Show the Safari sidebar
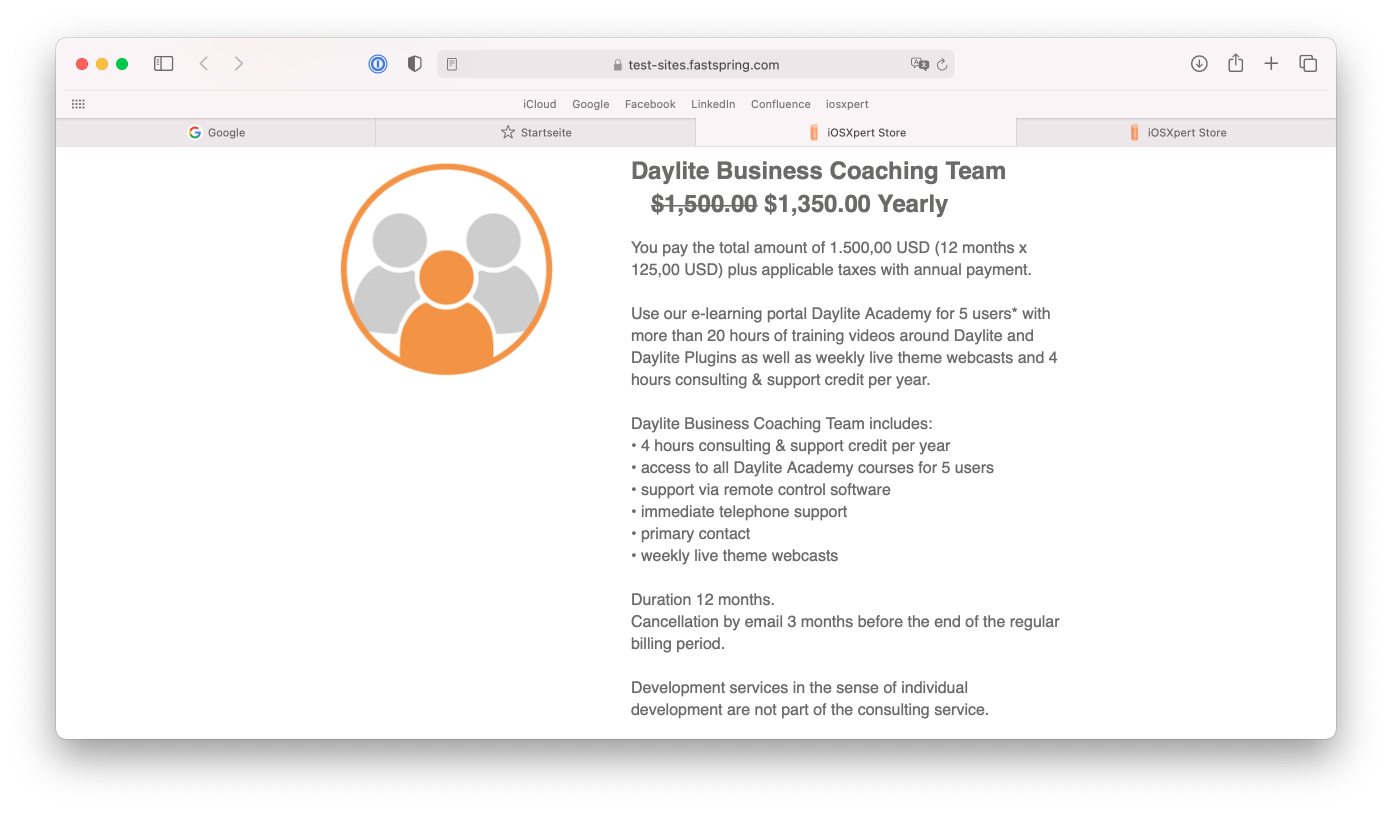 164,64
